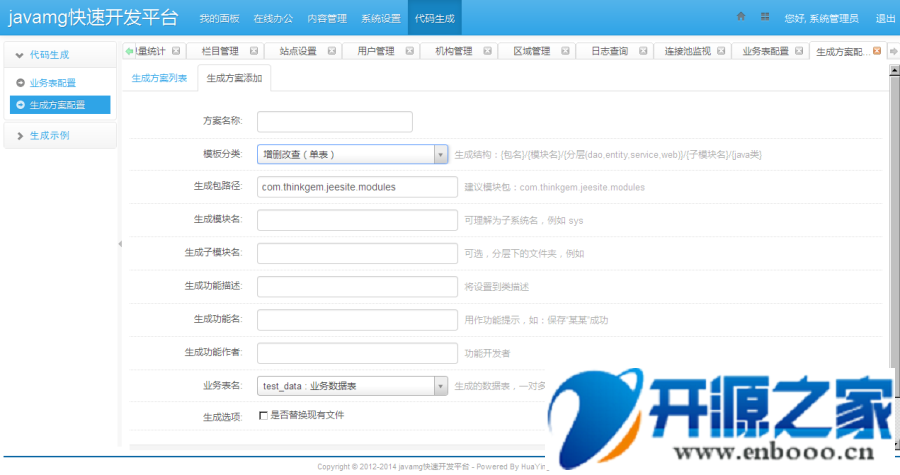This screenshot has height=475, width=900.
Task: Focus the 生成模块名 input field
Action: 357,220
